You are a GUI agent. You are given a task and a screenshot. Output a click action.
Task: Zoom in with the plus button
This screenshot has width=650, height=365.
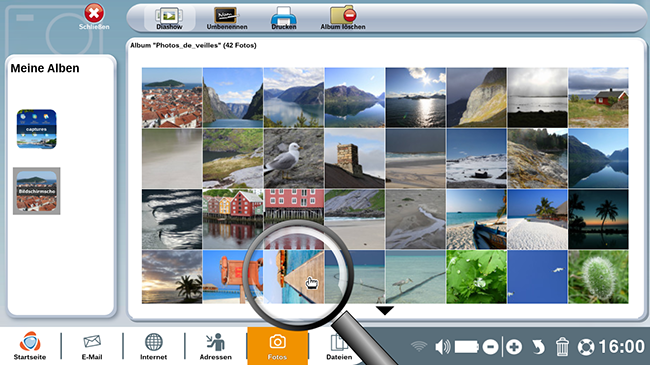pyautogui.click(x=514, y=347)
